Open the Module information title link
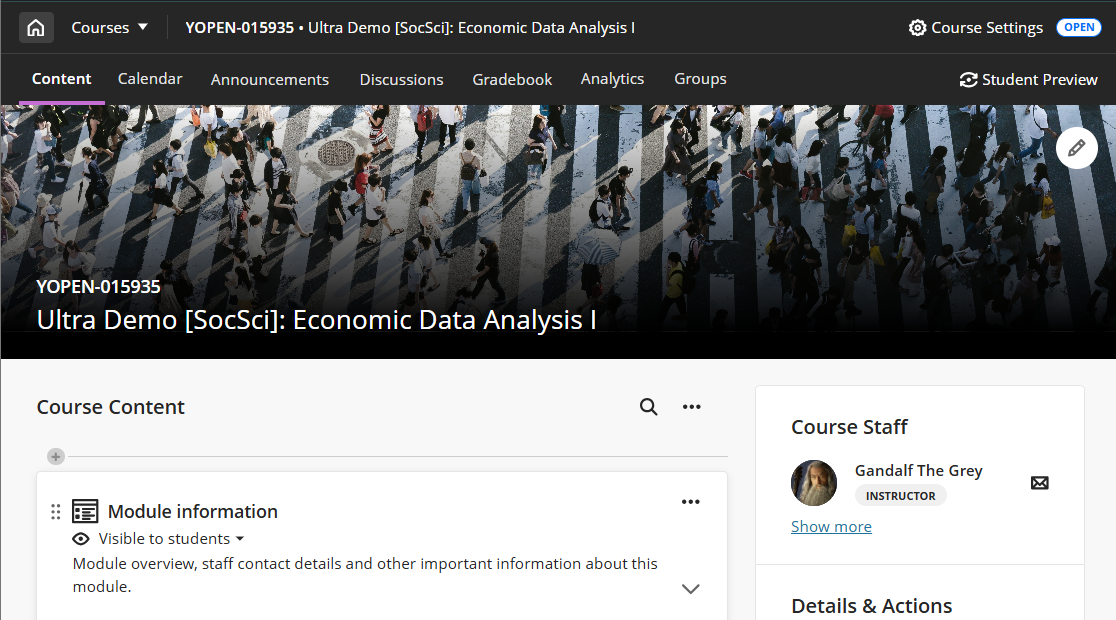This screenshot has width=1116, height=620. tap(192, 512)
